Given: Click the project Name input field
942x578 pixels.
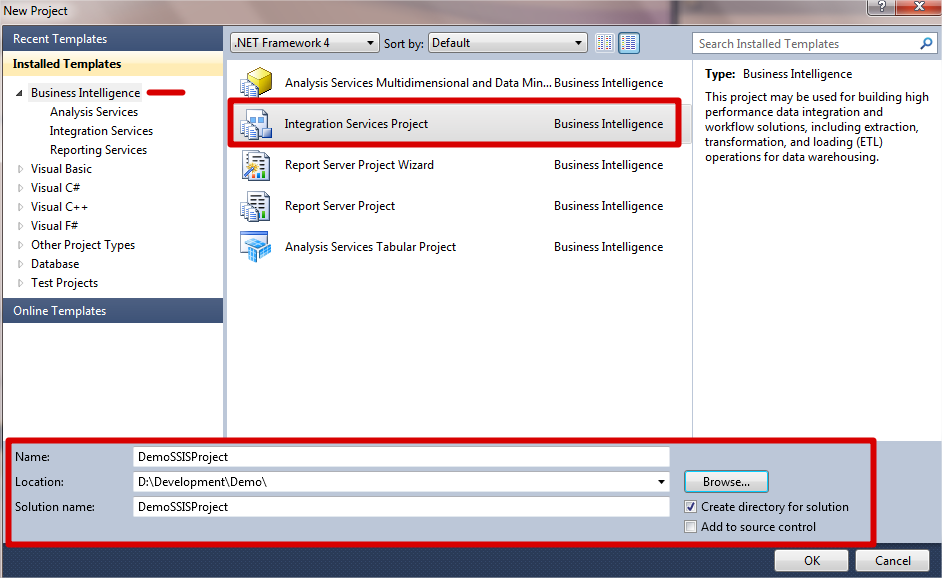Looking at the screenshot, I should tap(400, 457).
